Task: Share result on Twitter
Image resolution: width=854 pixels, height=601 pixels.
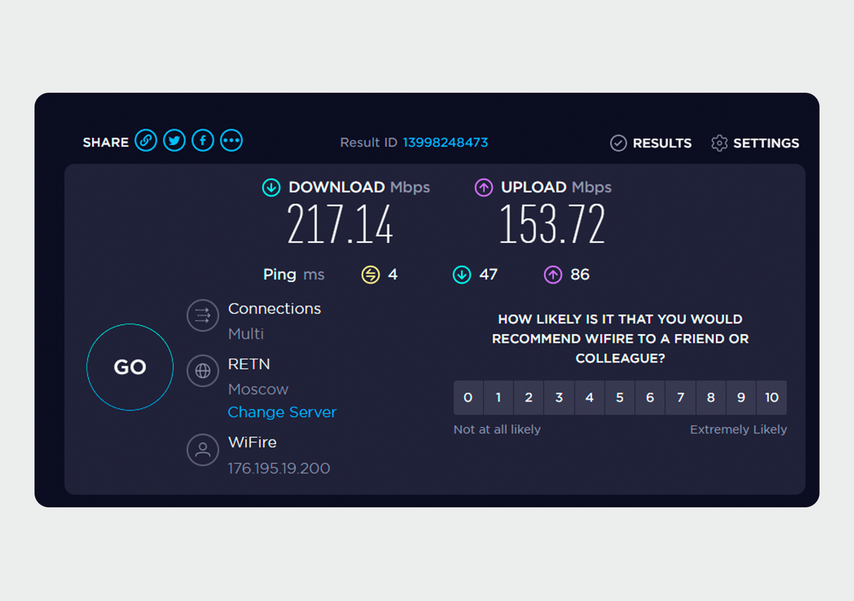Action: pos(174,141)
